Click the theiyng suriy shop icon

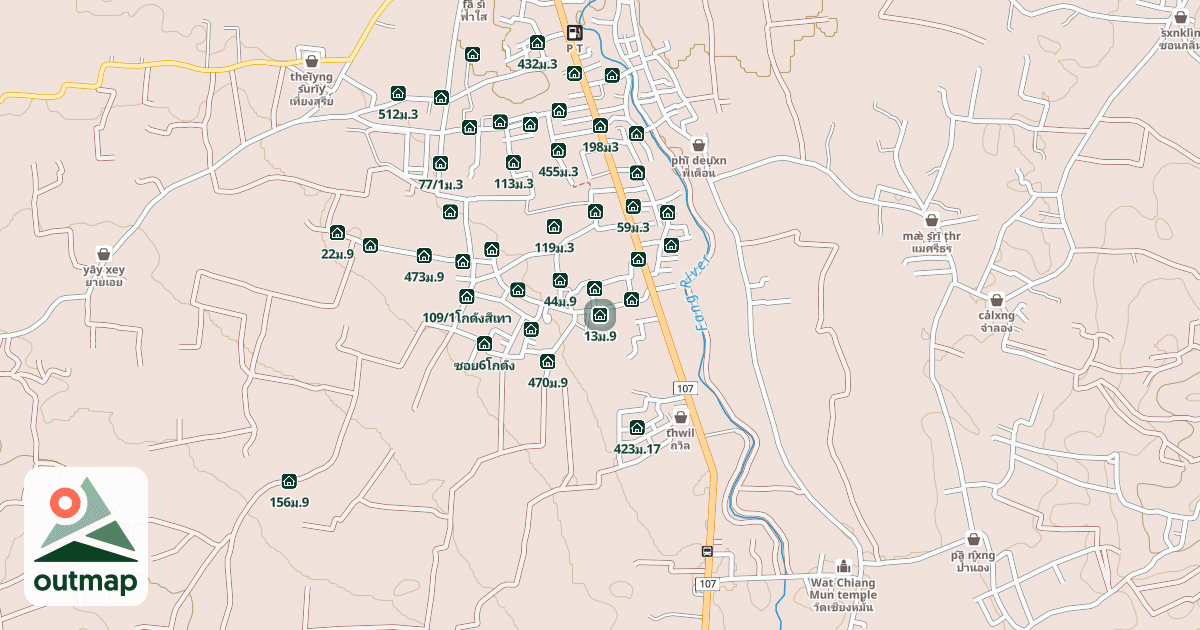tap(311, 60)
